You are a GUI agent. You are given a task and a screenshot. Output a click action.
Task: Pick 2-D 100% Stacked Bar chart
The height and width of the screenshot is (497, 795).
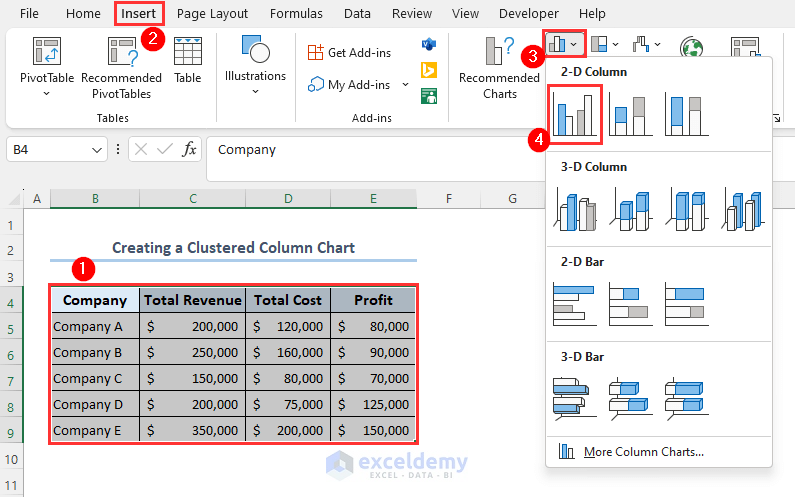686,304
